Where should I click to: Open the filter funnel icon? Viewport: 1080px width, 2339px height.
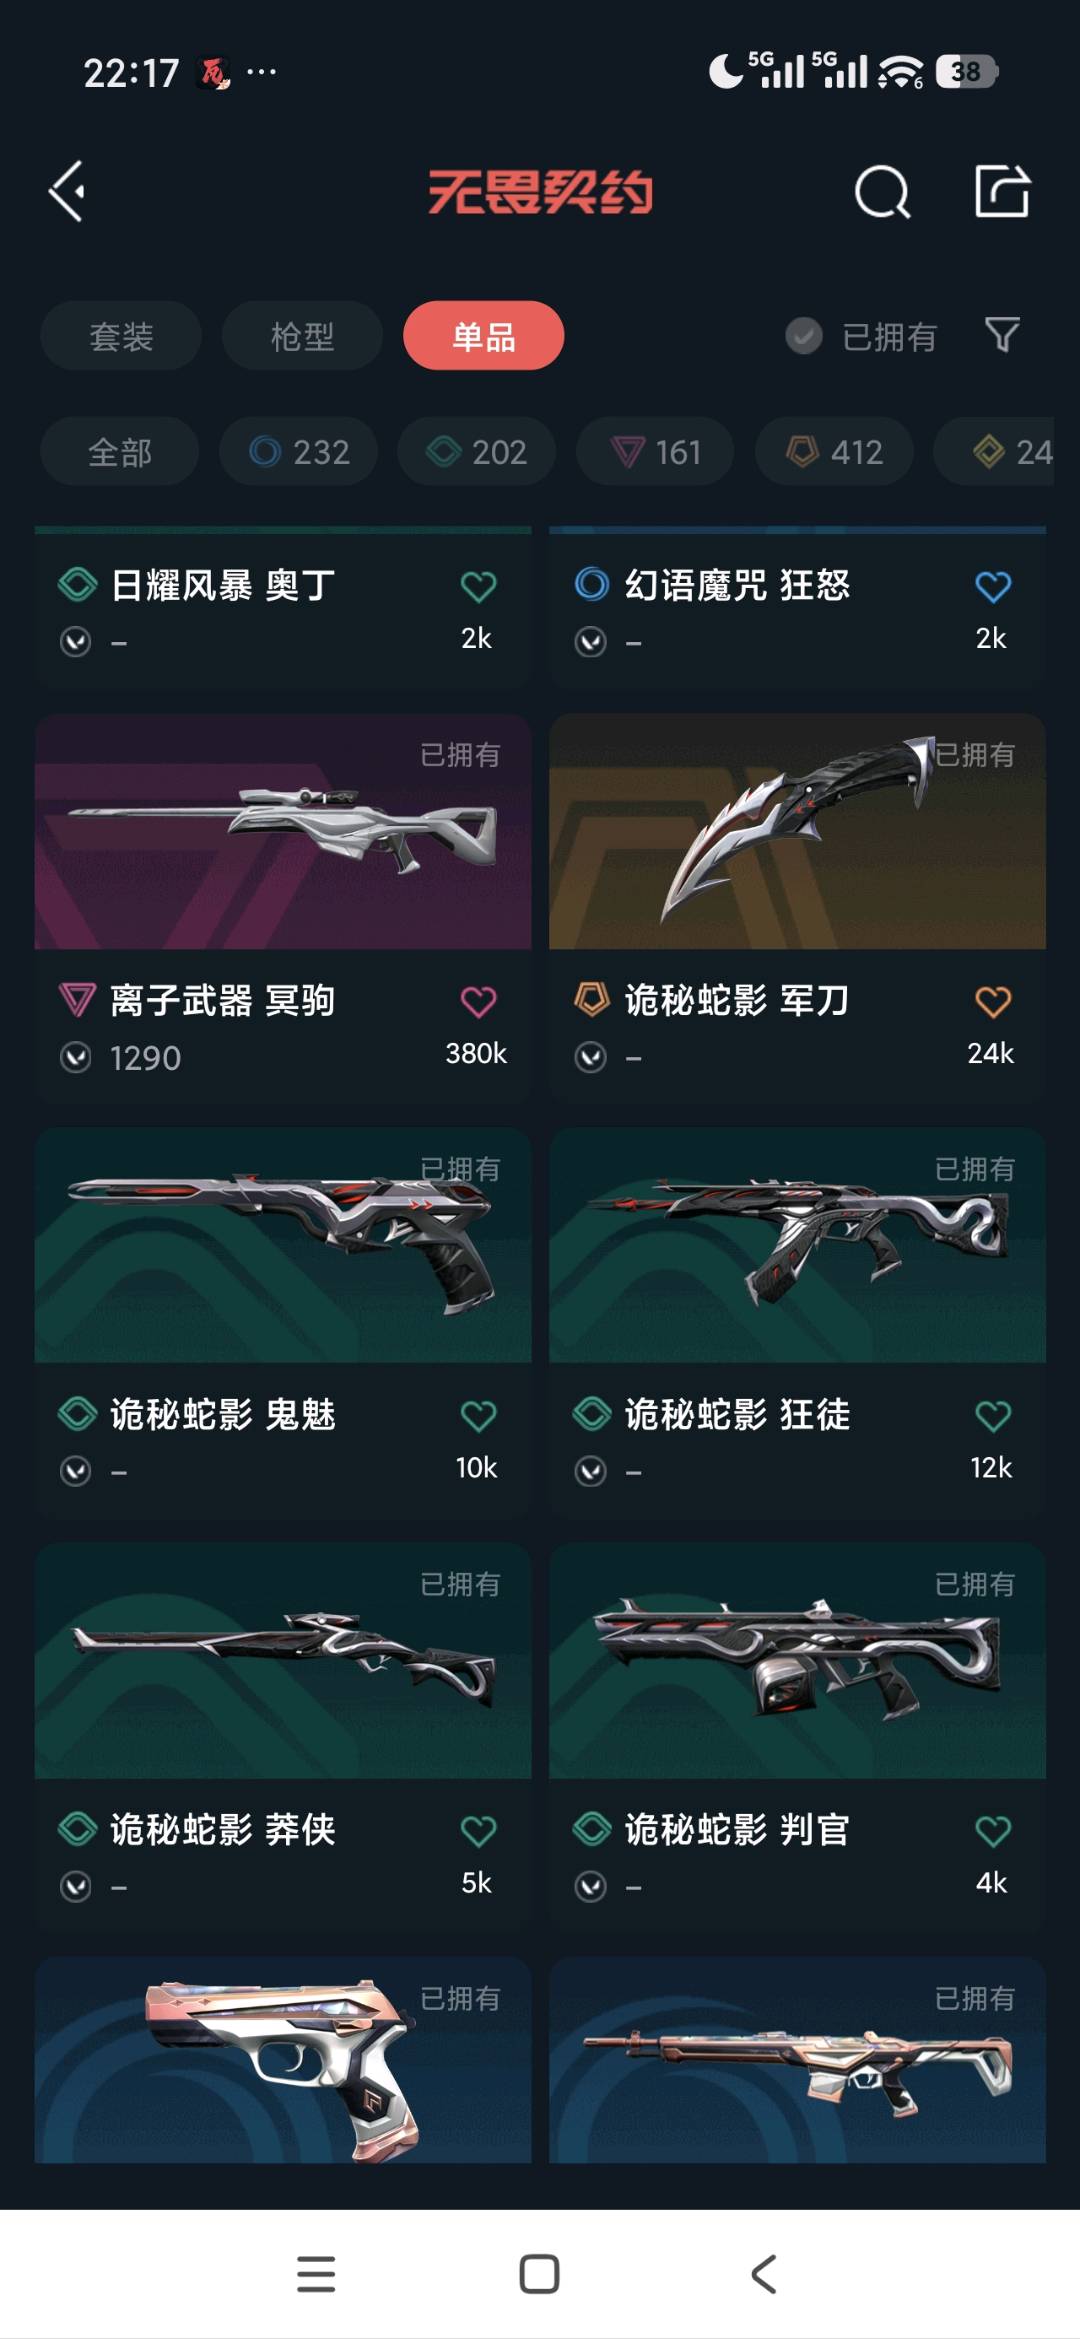tap(1002, 335)
